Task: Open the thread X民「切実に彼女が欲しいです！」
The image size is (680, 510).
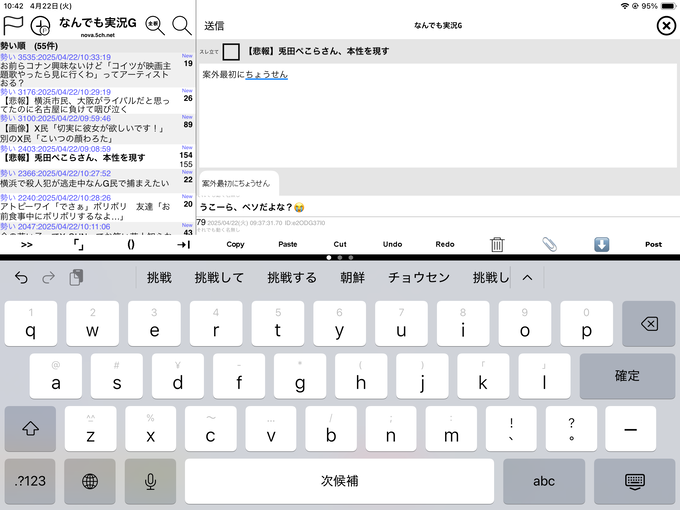Action: [97, 129]
